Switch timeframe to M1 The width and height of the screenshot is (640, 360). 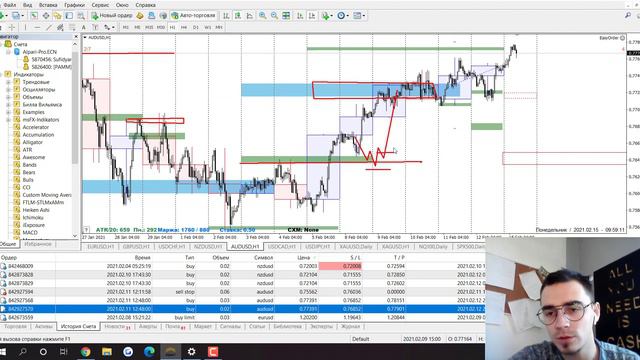pos(125,27)
